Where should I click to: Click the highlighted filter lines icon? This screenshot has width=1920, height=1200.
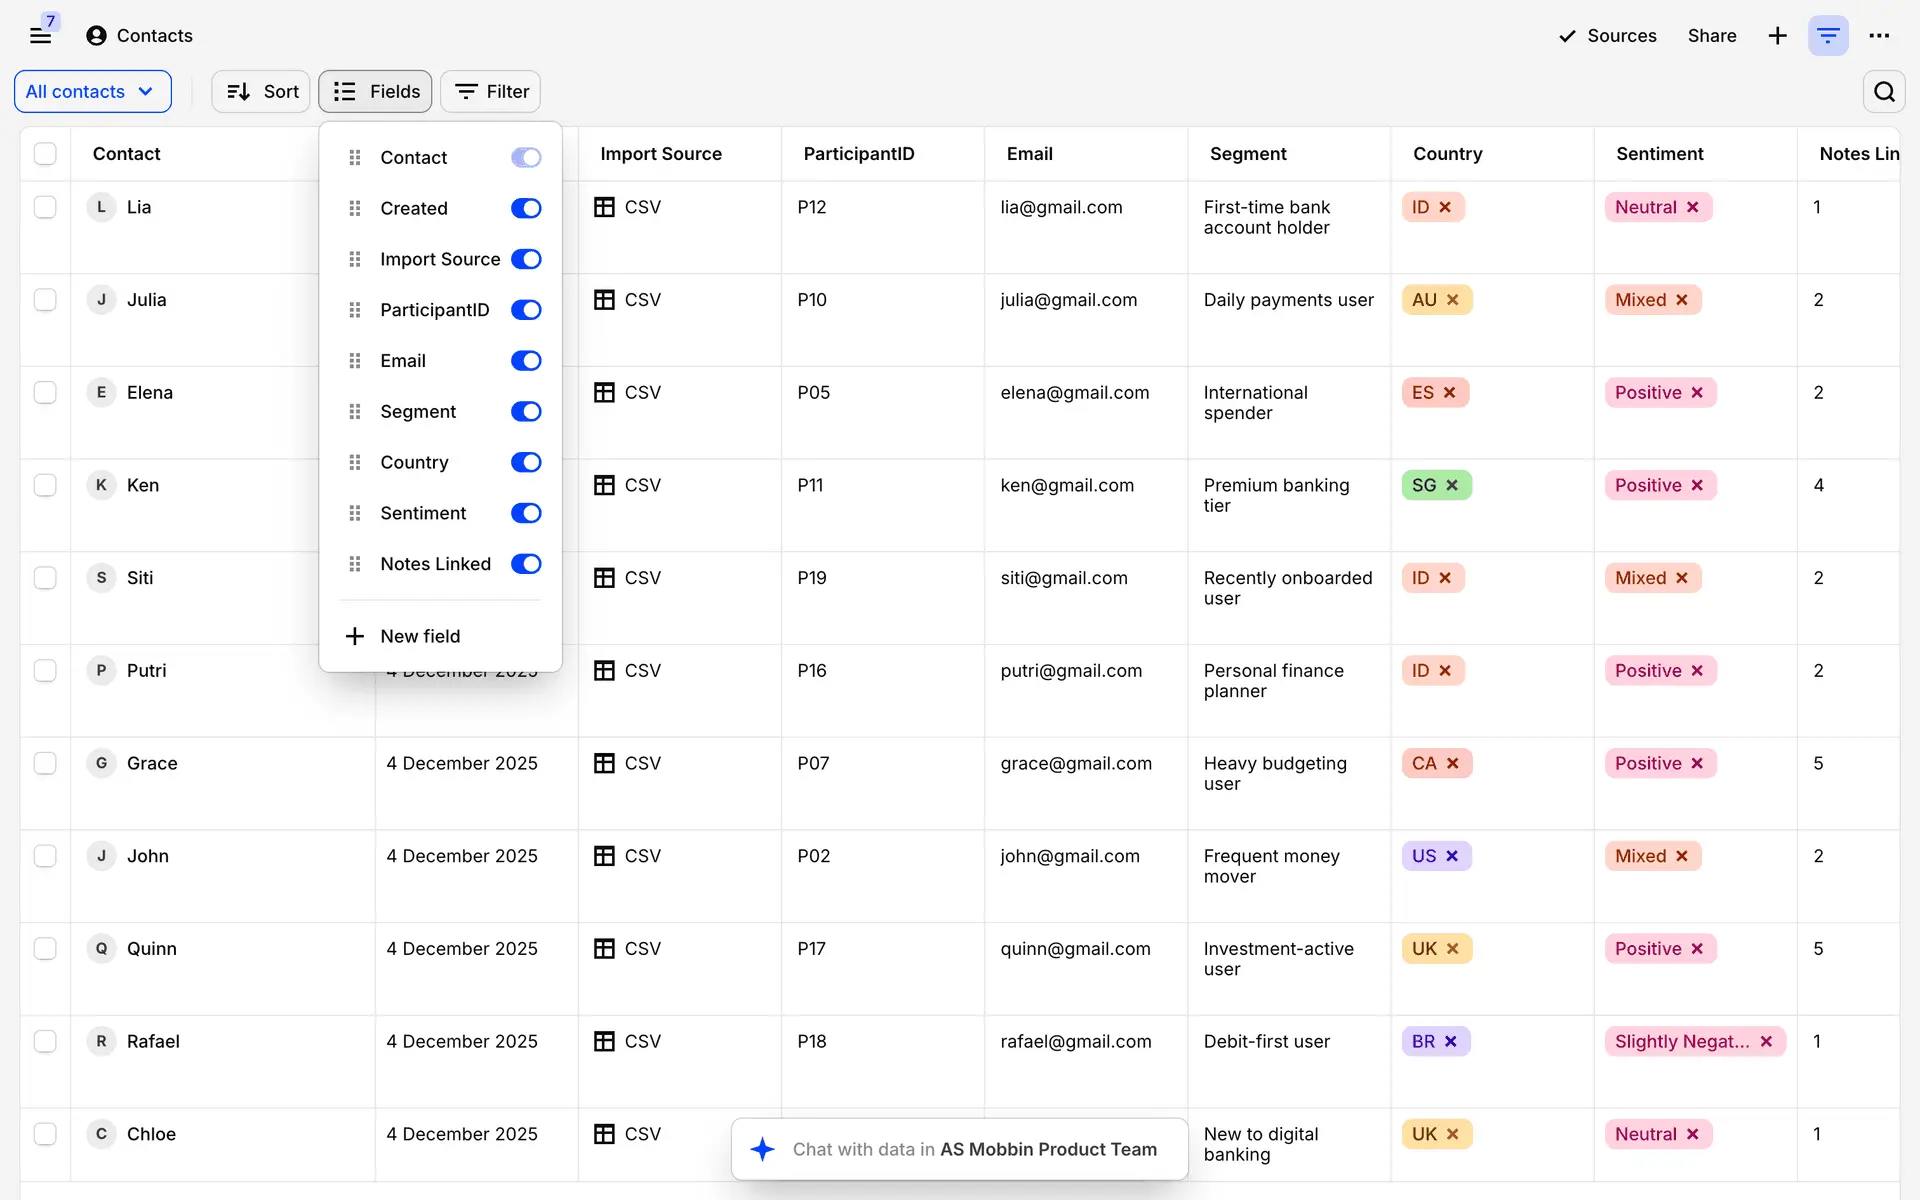(1828, 36)
